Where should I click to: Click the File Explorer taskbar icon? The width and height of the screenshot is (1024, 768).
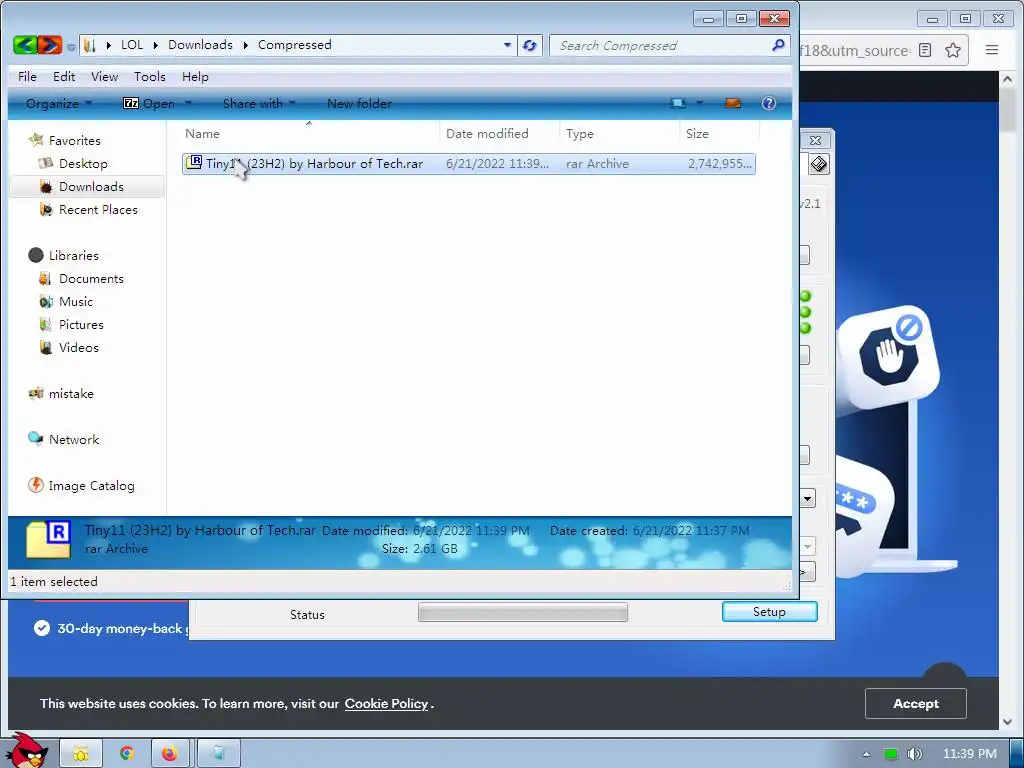[82, 754]
